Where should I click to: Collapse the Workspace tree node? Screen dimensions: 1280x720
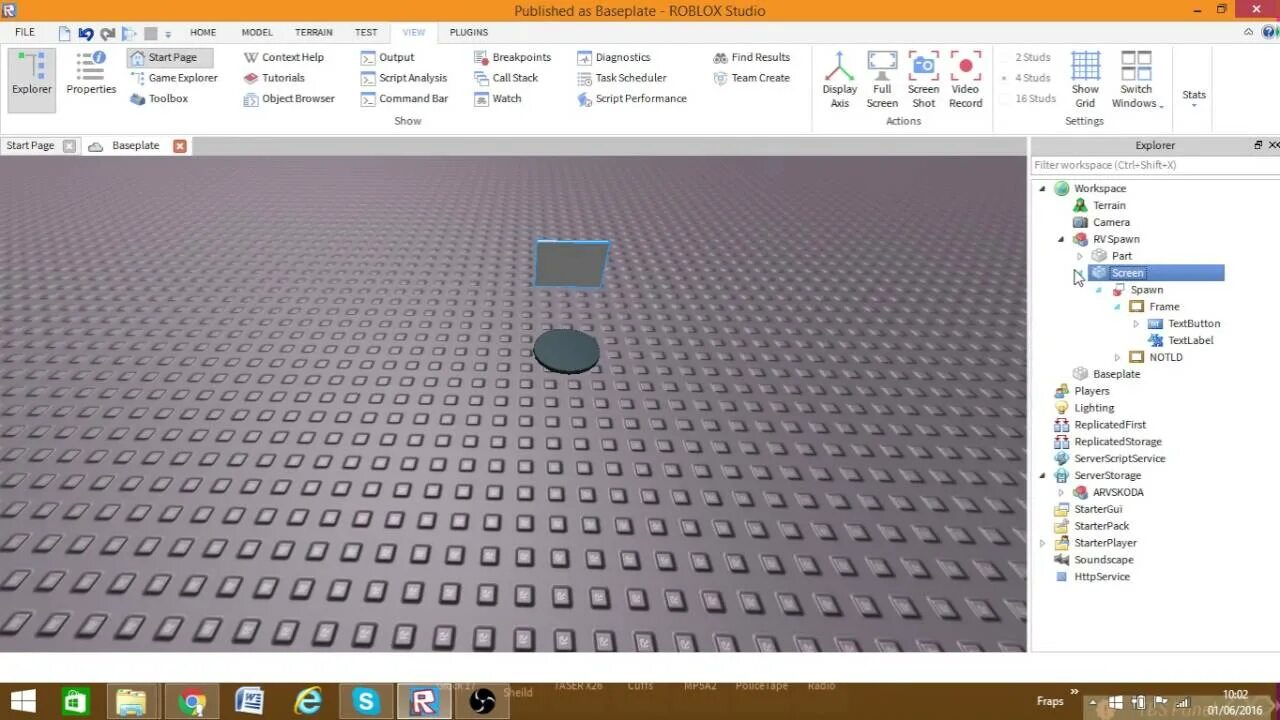(1043, 189)
